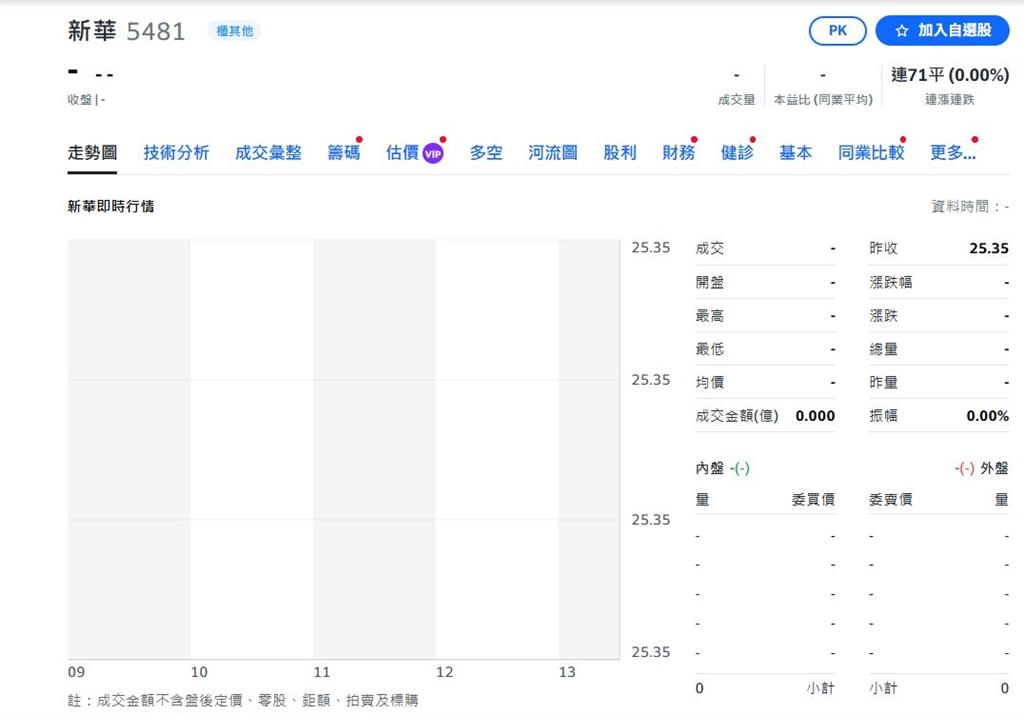
Task: Open the 河流圖 tab
Action: tap(553, 153)
